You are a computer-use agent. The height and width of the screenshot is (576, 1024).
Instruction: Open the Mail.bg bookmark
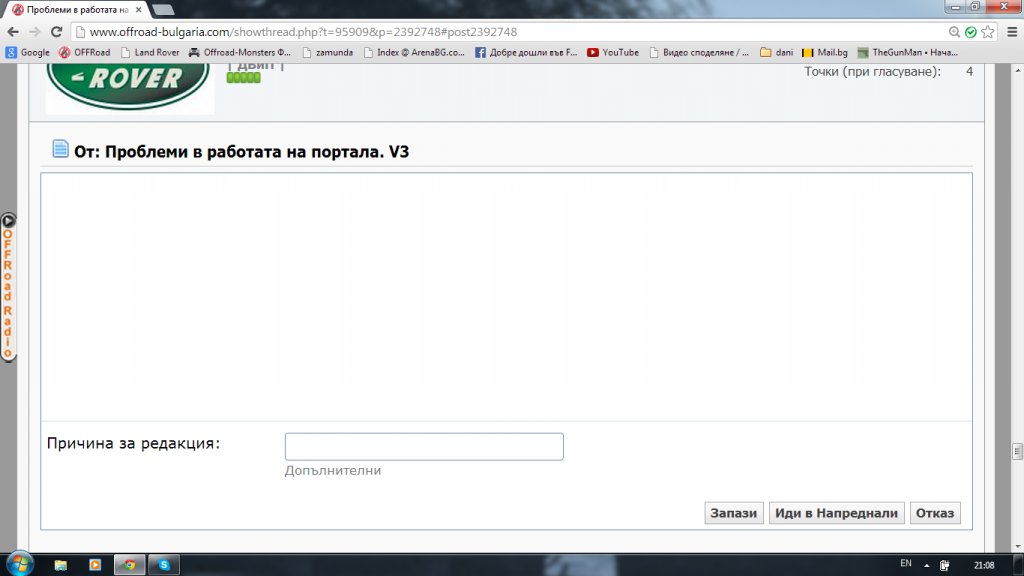point(825,52)
